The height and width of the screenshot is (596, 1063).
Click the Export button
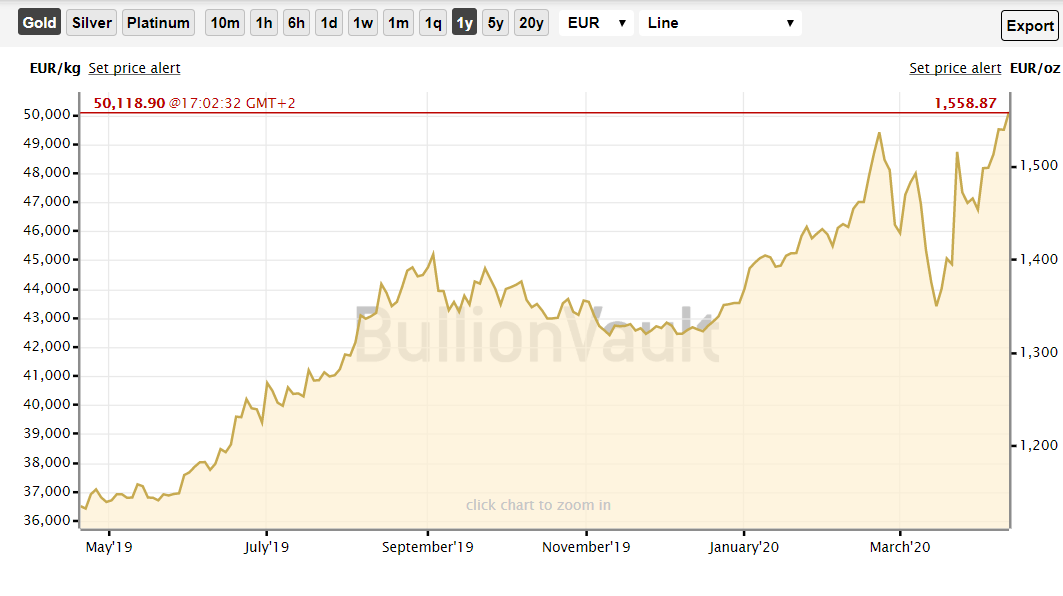1029,25
